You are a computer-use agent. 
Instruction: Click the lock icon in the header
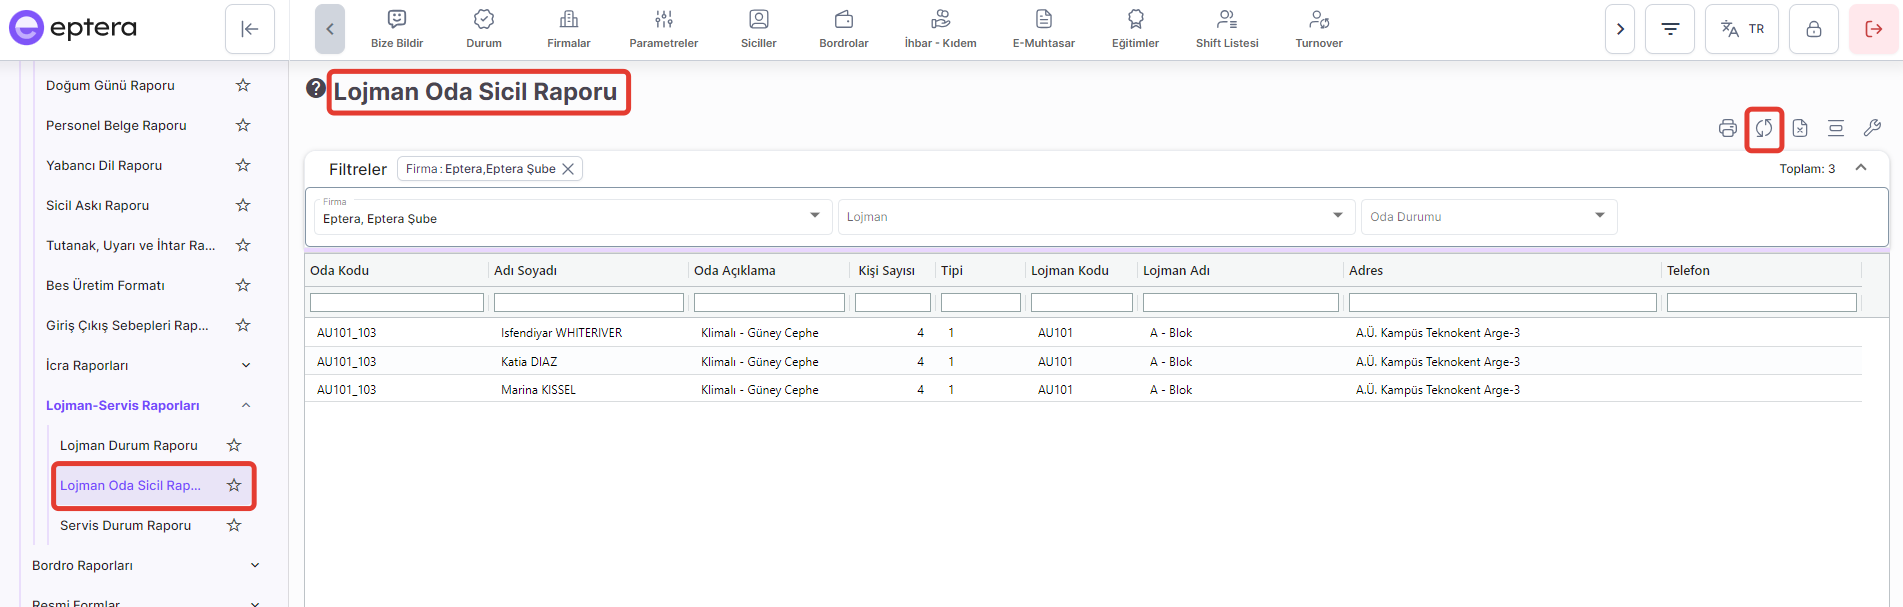(x=1813, y=29)
